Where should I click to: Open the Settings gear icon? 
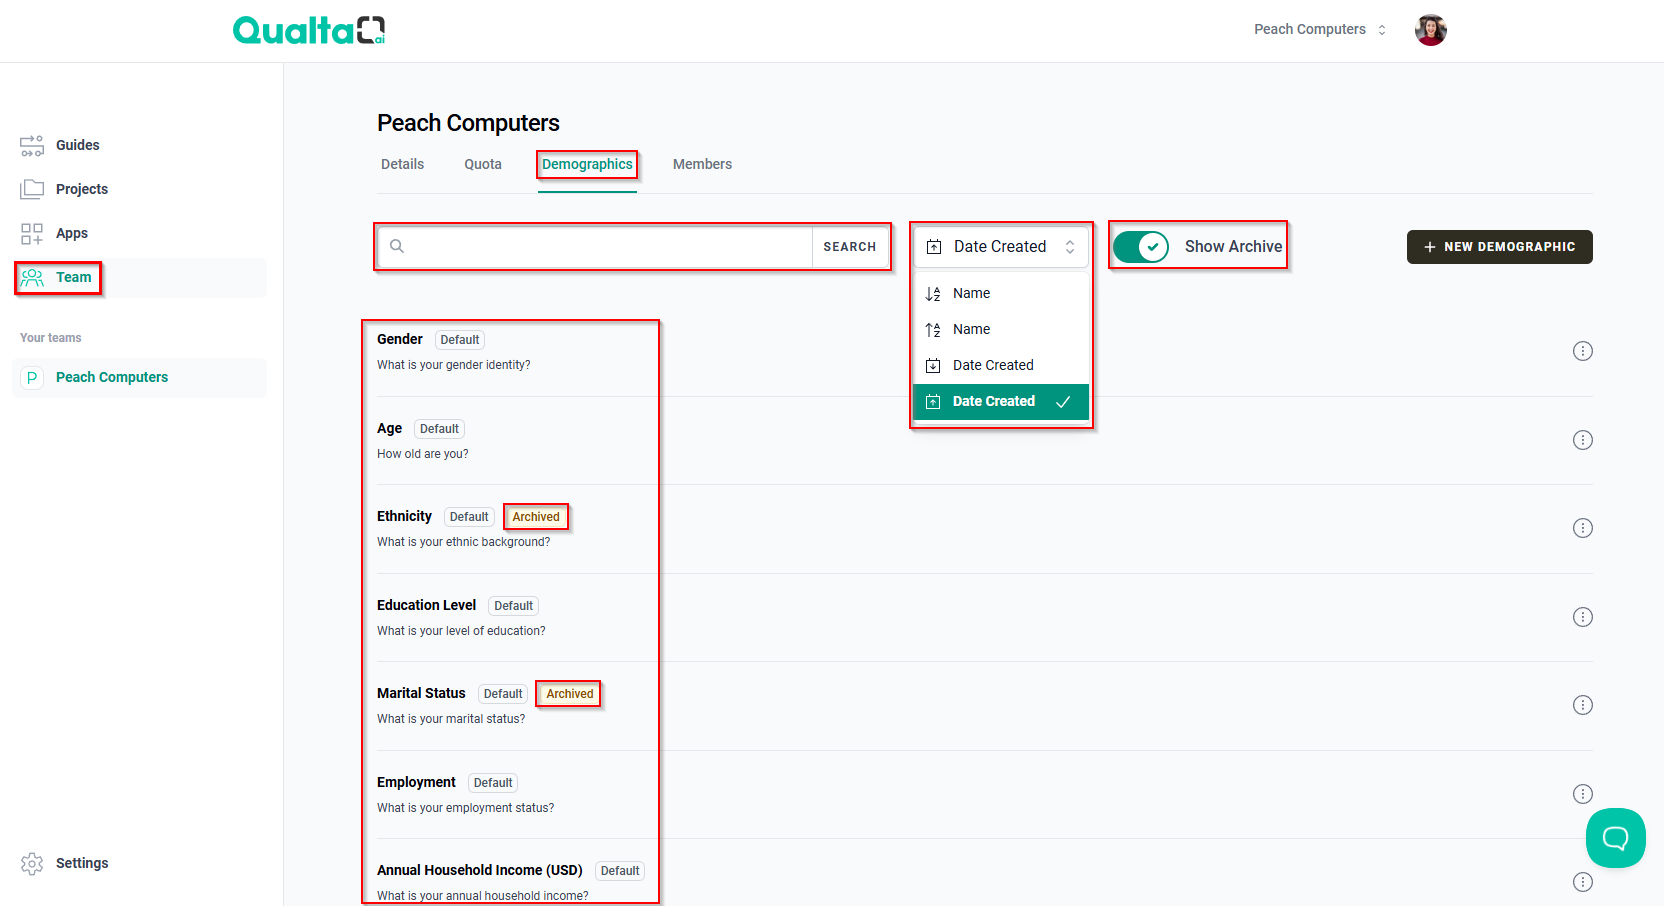[x=32, y=863]
